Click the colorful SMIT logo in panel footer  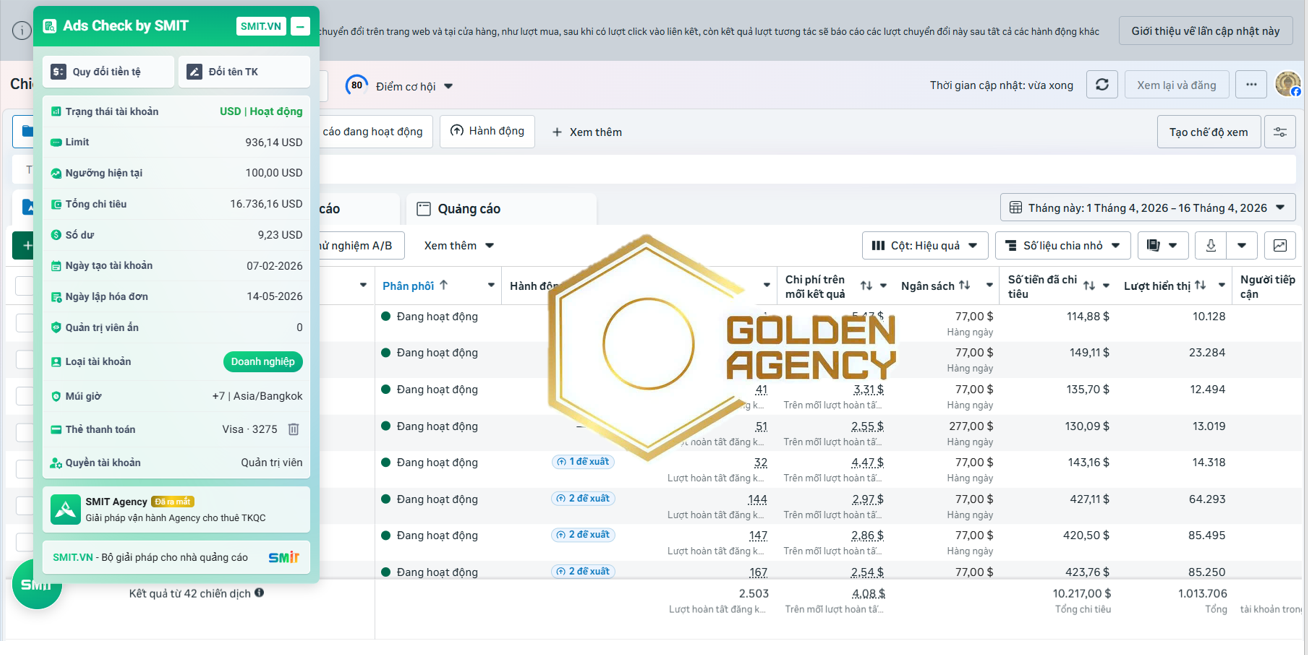coord(284,557)
